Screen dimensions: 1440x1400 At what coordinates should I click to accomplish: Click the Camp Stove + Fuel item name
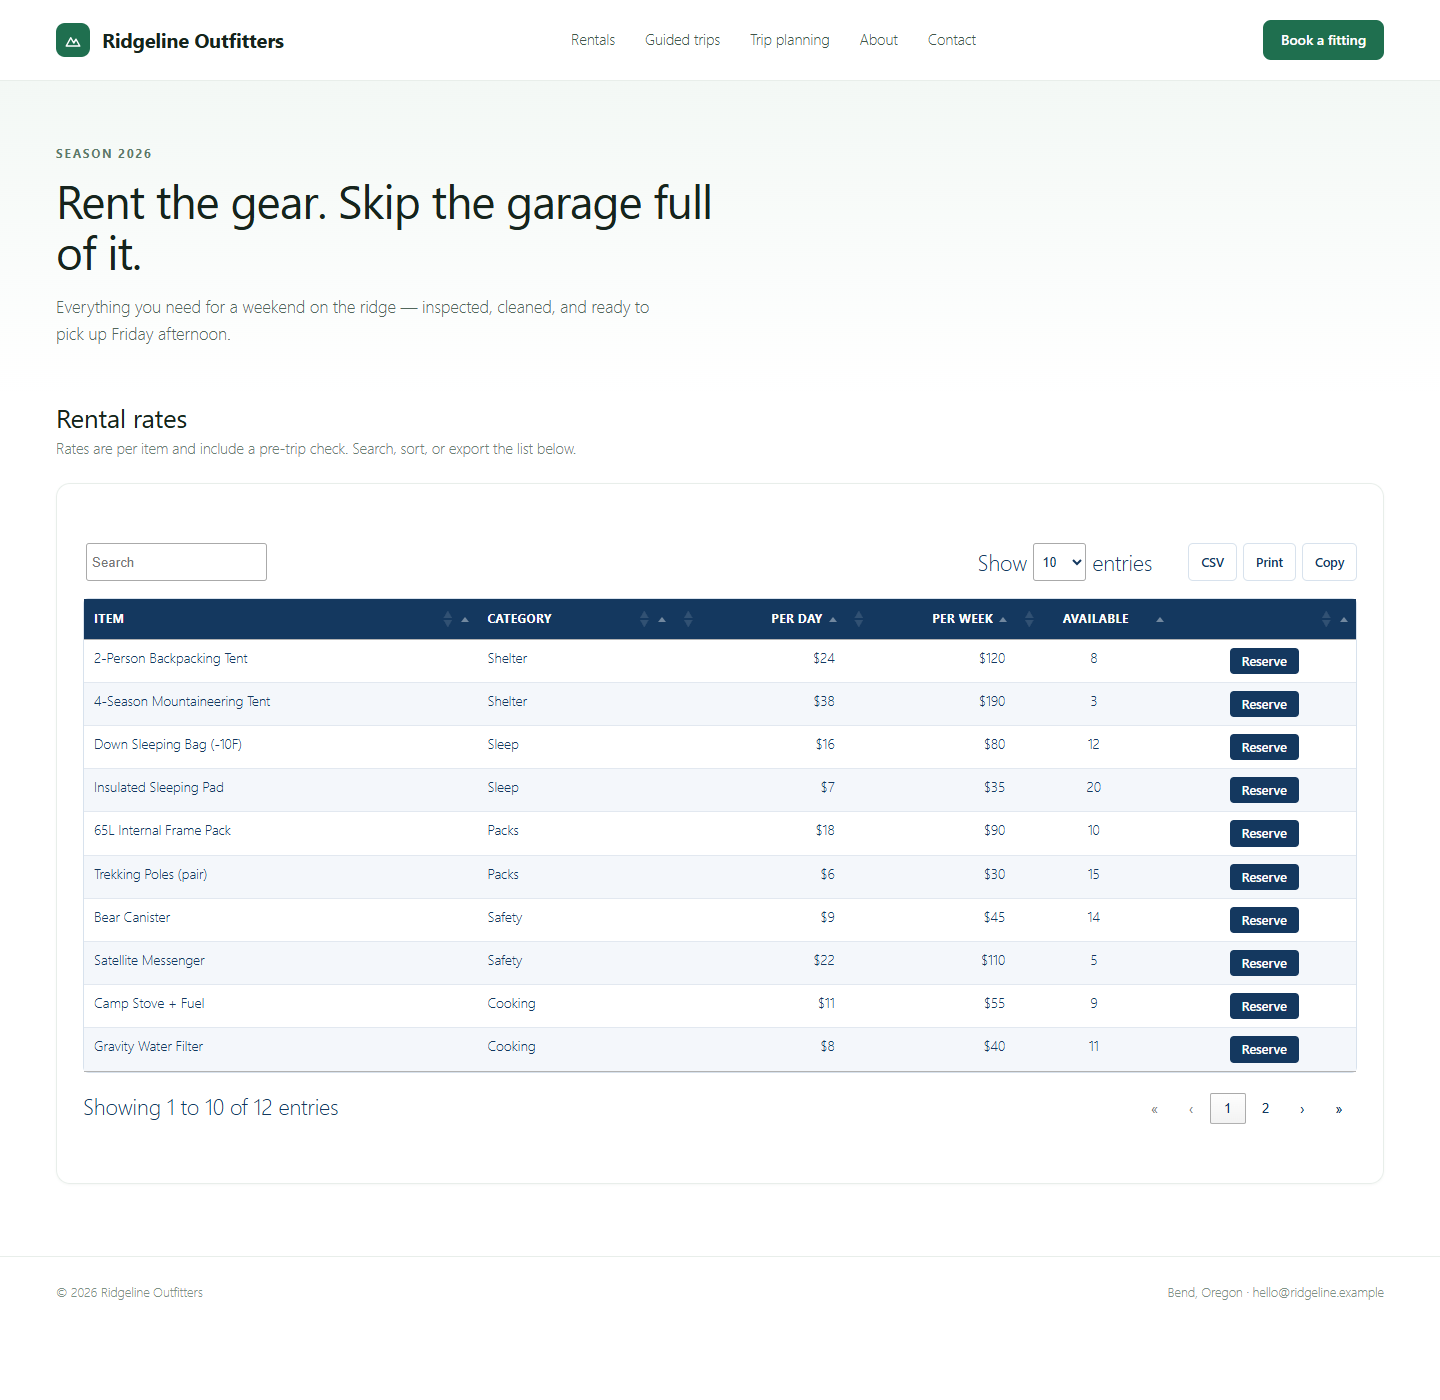click(x=149, y=1003)
